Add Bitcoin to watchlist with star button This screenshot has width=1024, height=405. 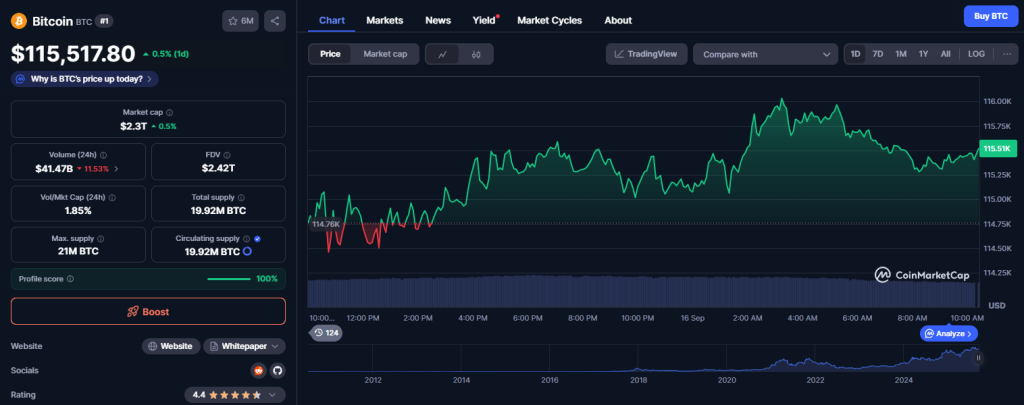[x=241, y=20]
